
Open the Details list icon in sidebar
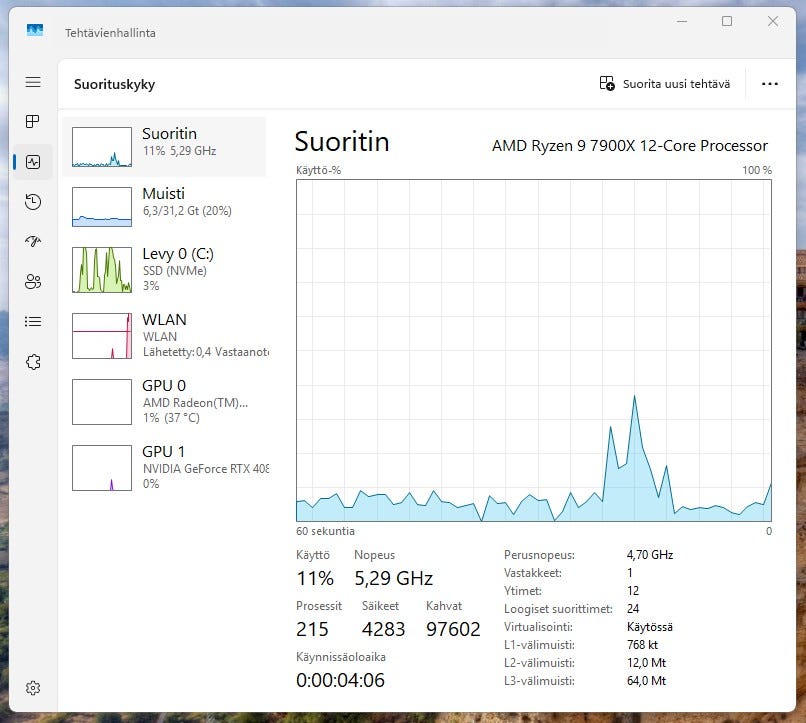tap(33, 322)
